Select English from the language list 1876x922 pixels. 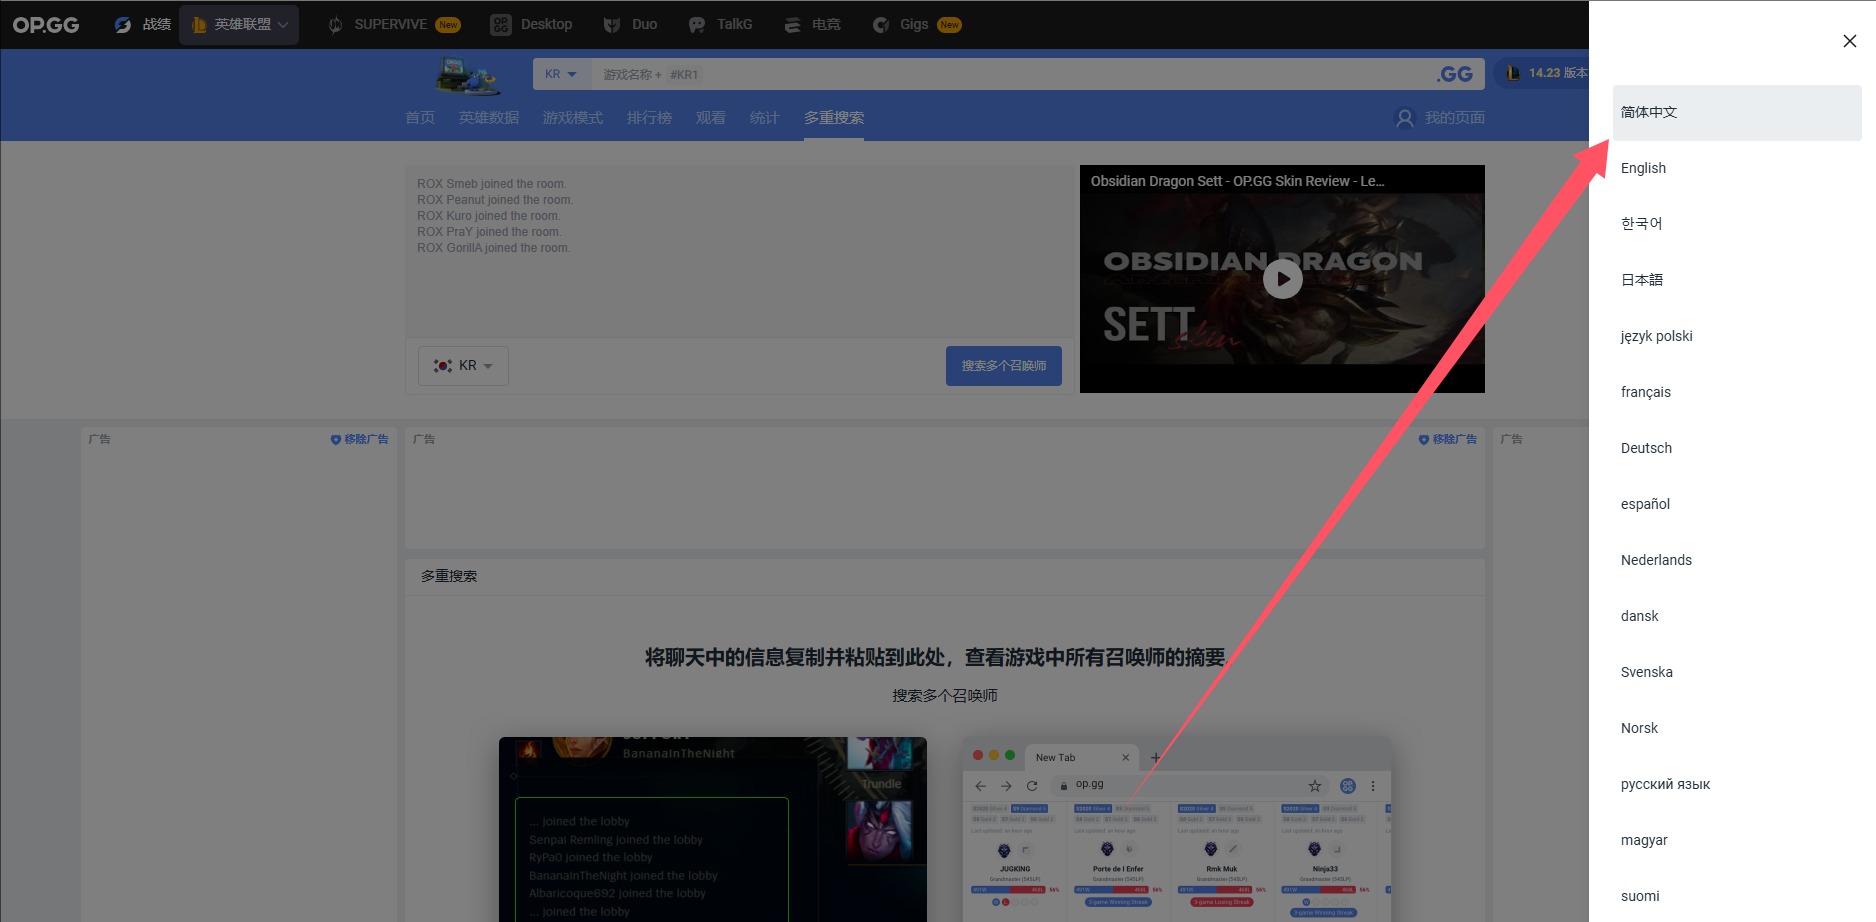(1643, 167)
